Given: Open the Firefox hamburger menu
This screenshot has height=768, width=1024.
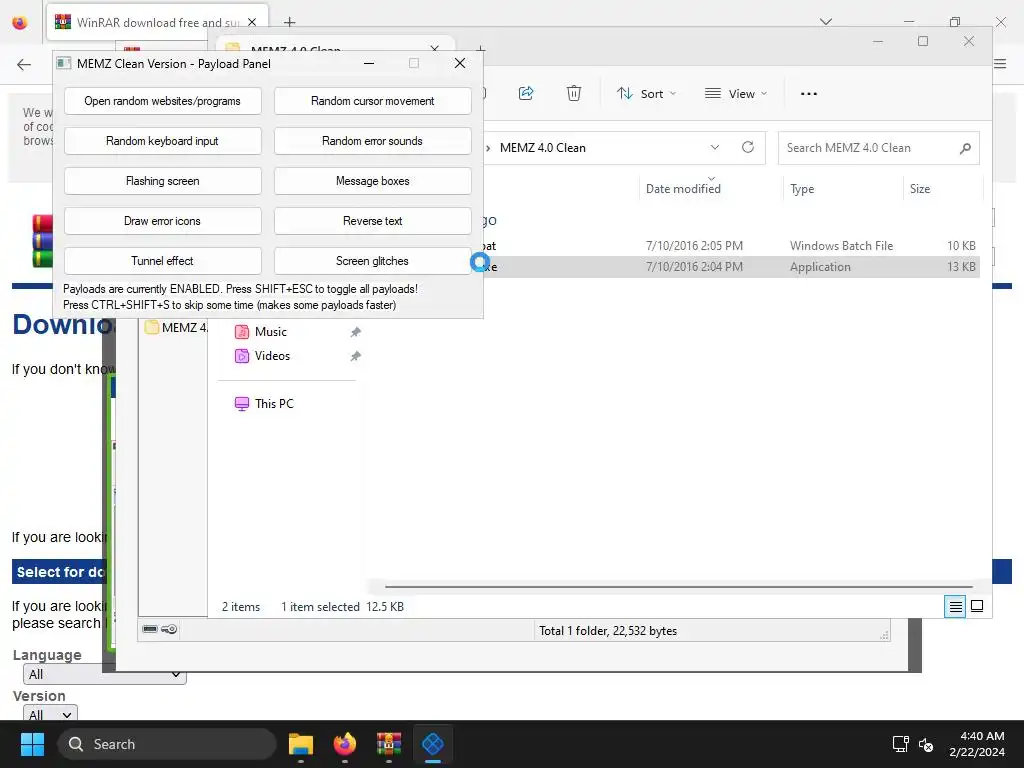Looking at the screenshot, I should pos(1000,63).
